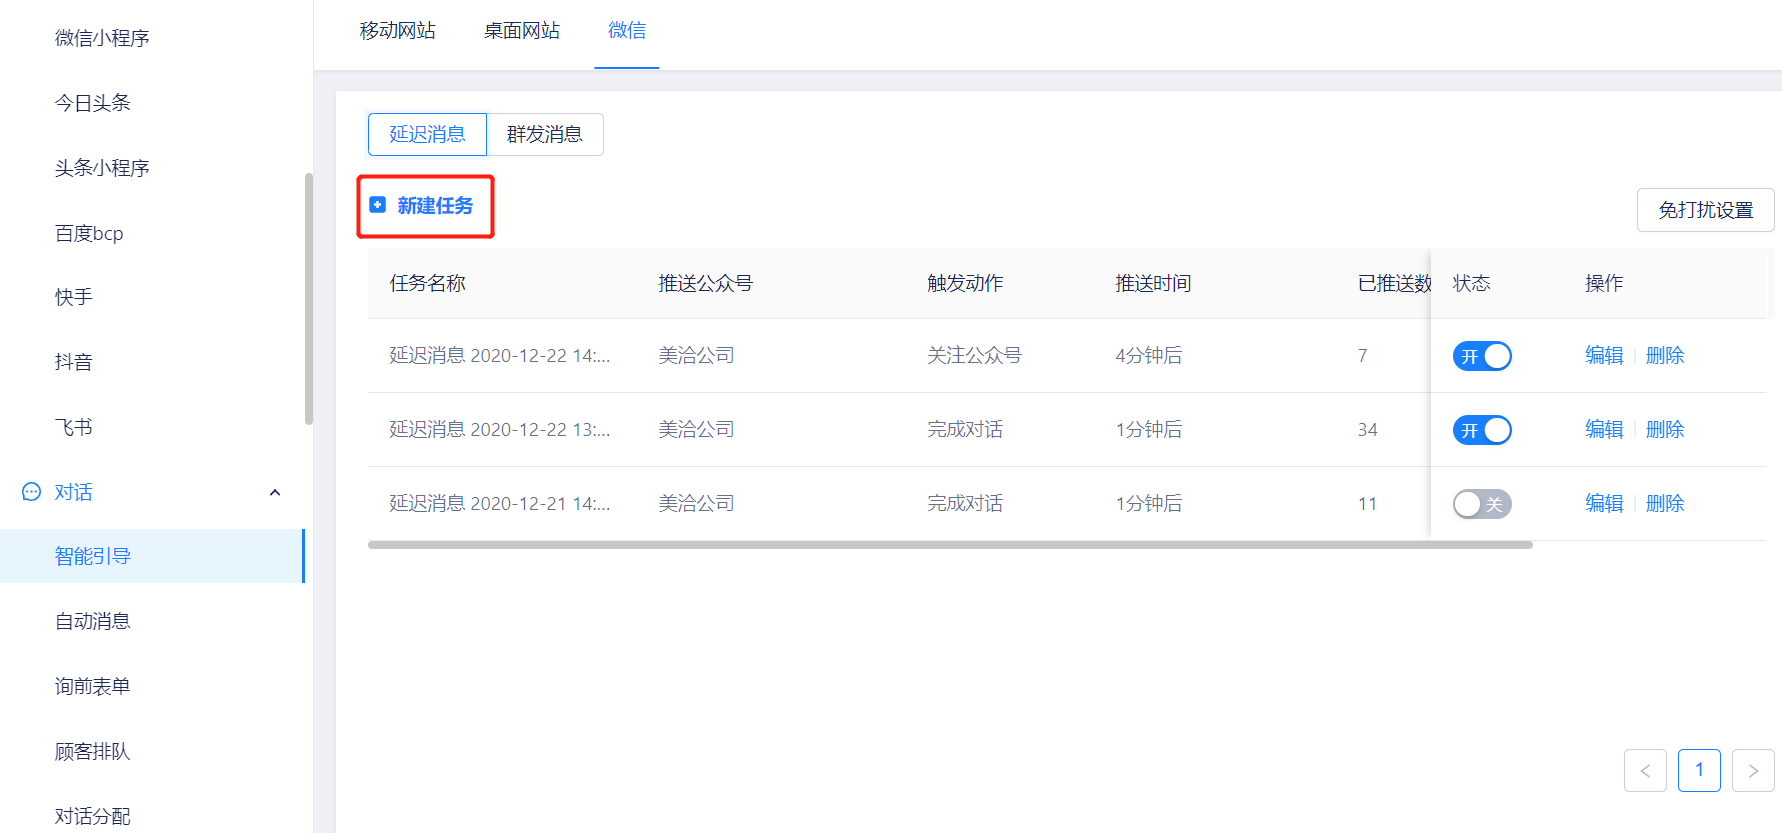Screen dimensions: 1782x833
Task: Open 抖音 in the sidebar
Action: tap(73, 362)
